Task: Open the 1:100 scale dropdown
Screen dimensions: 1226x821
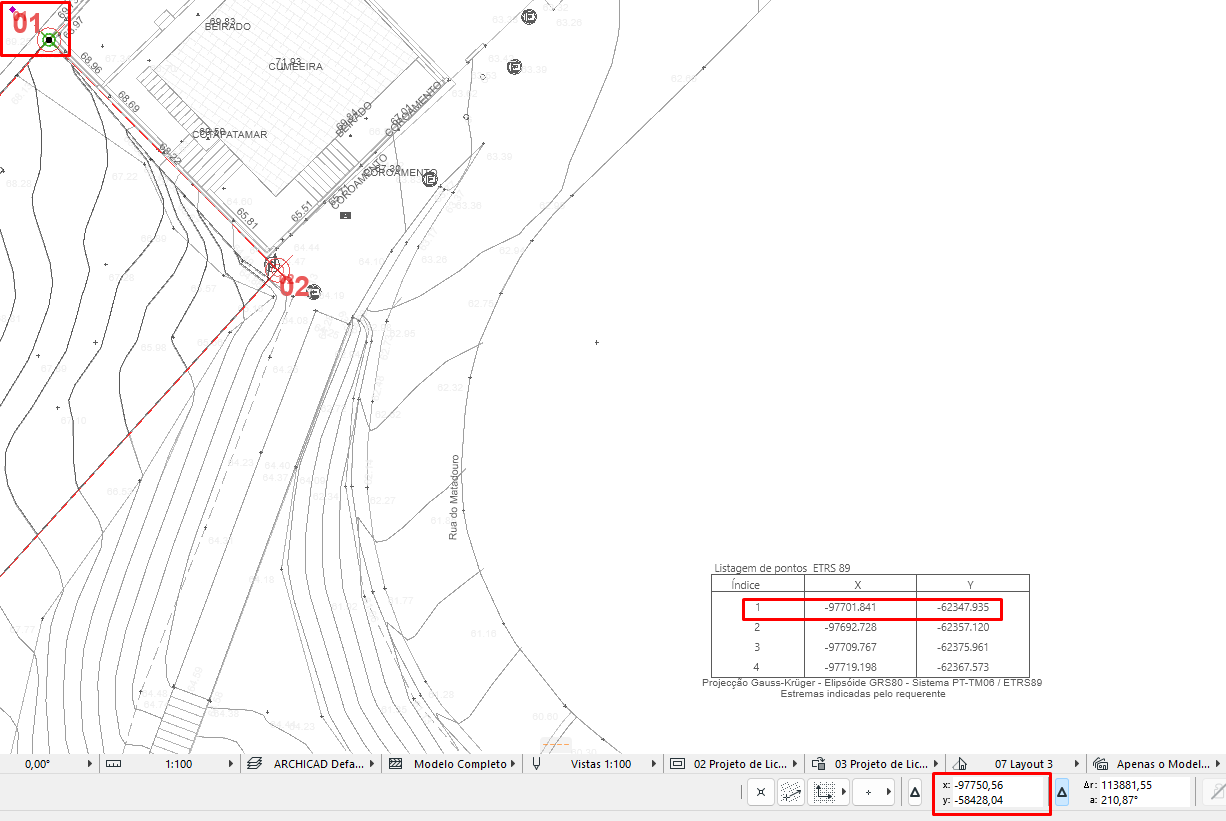Action: [x=230, y=763]
